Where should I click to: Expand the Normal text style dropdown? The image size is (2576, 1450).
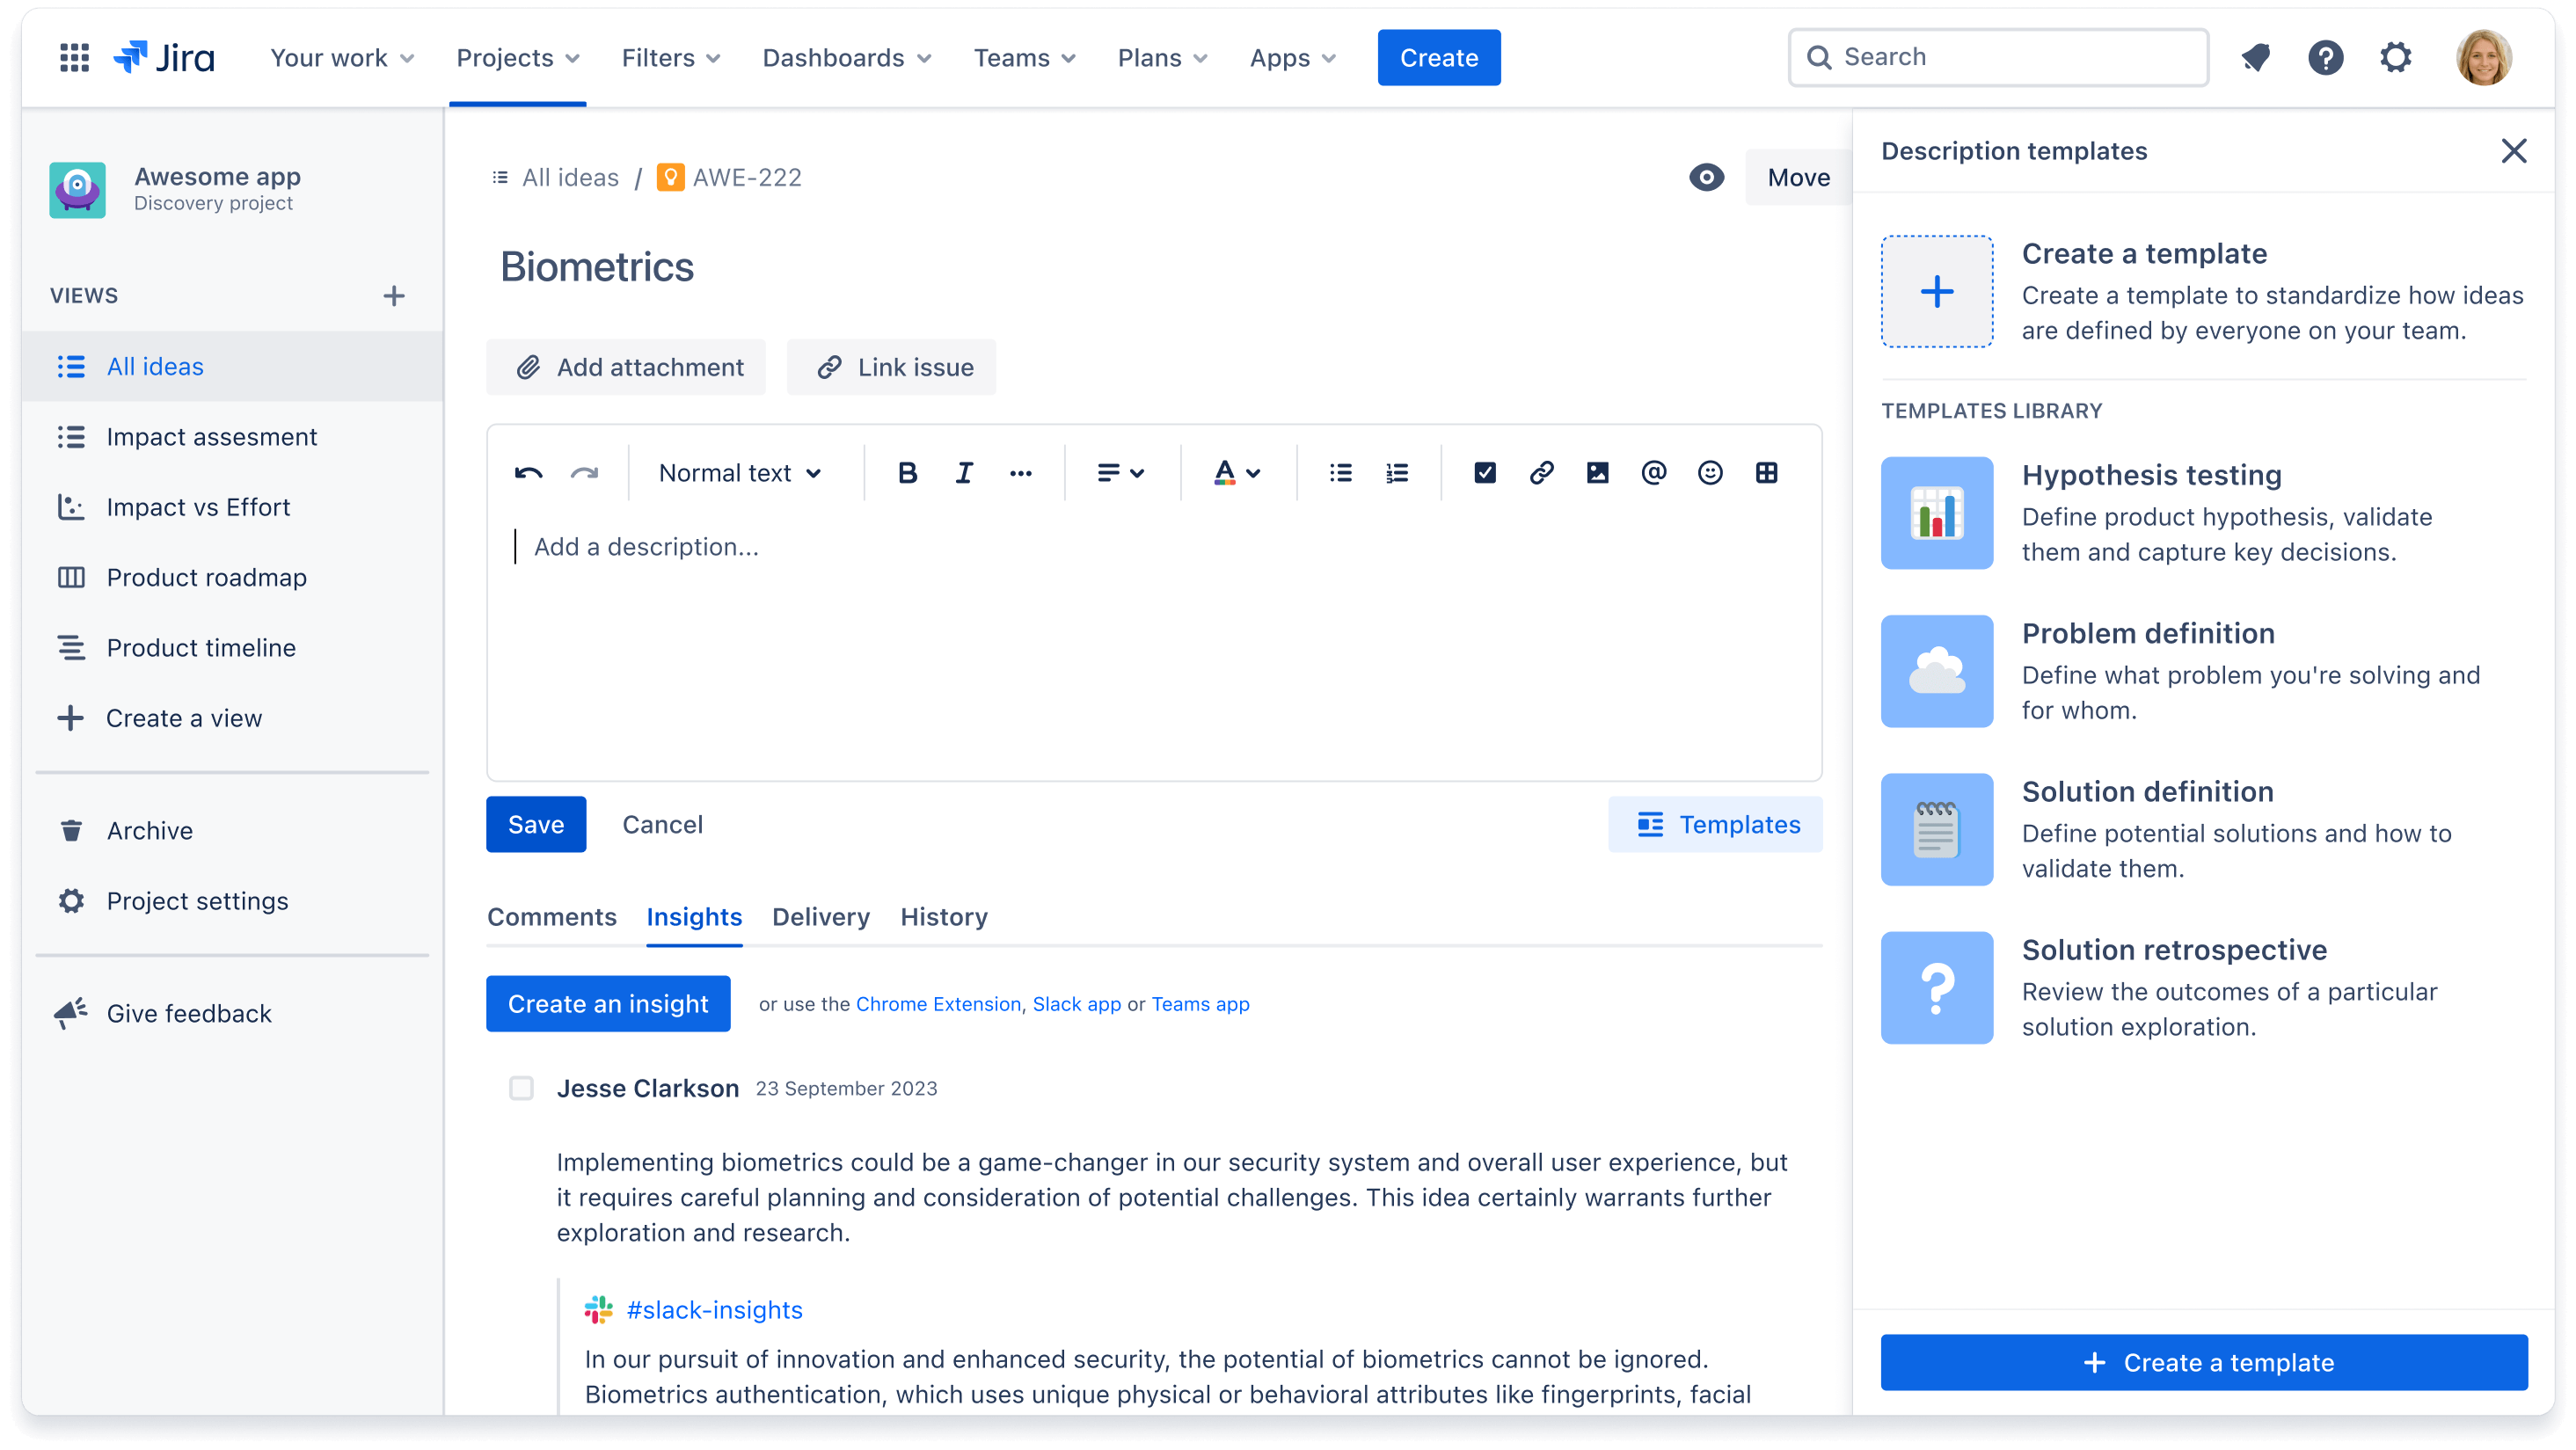click(736, 472)
